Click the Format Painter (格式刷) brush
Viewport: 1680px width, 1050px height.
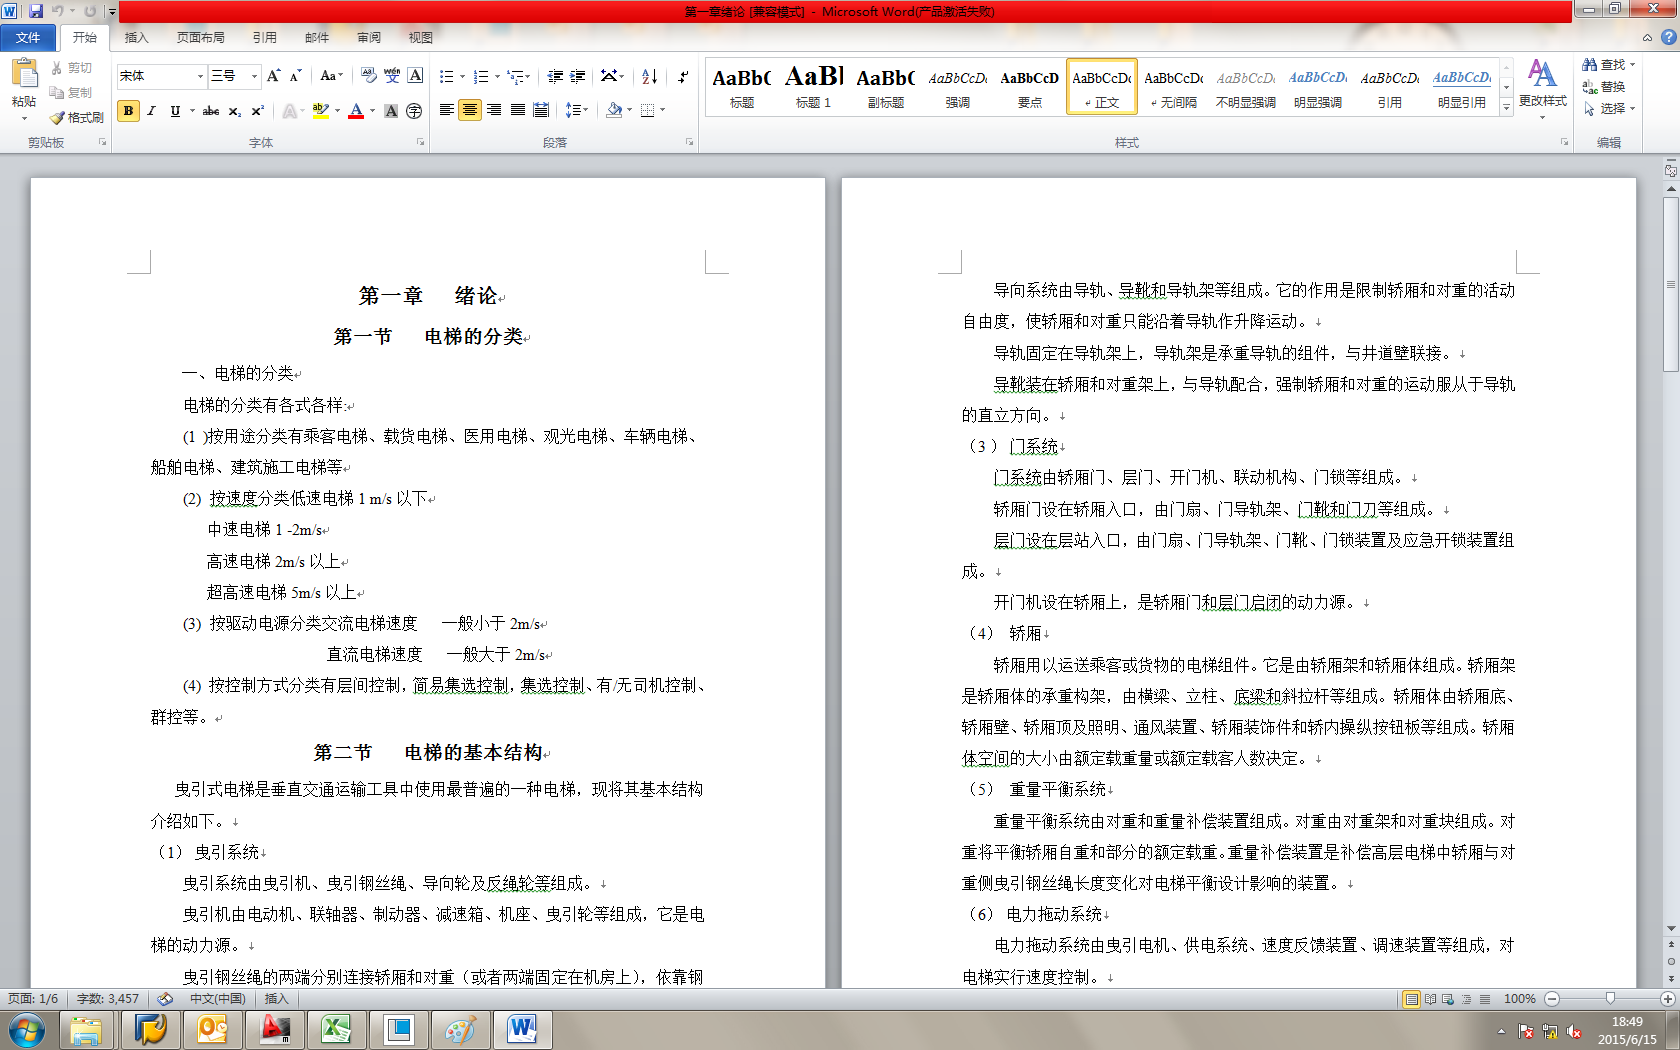tap(77, 117)
